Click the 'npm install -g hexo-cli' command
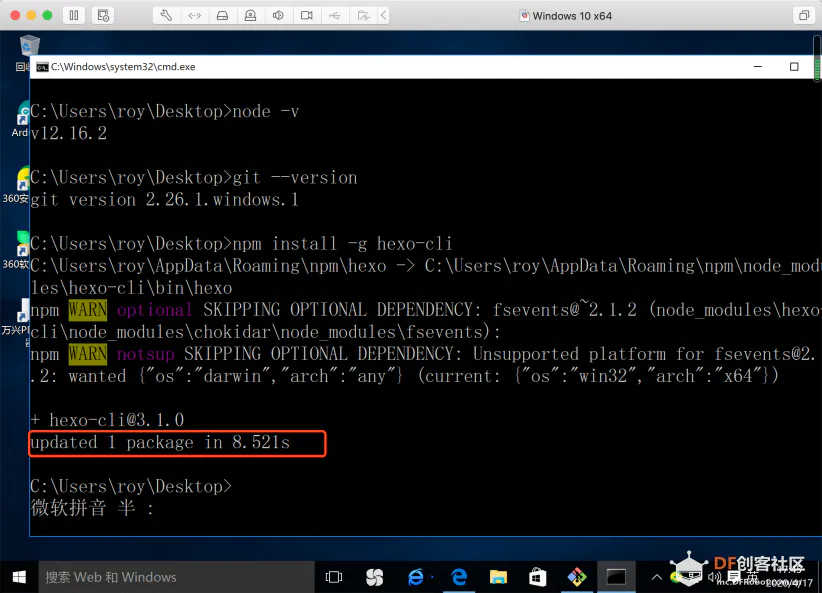 pyautogui.click(x=342, y=244)
